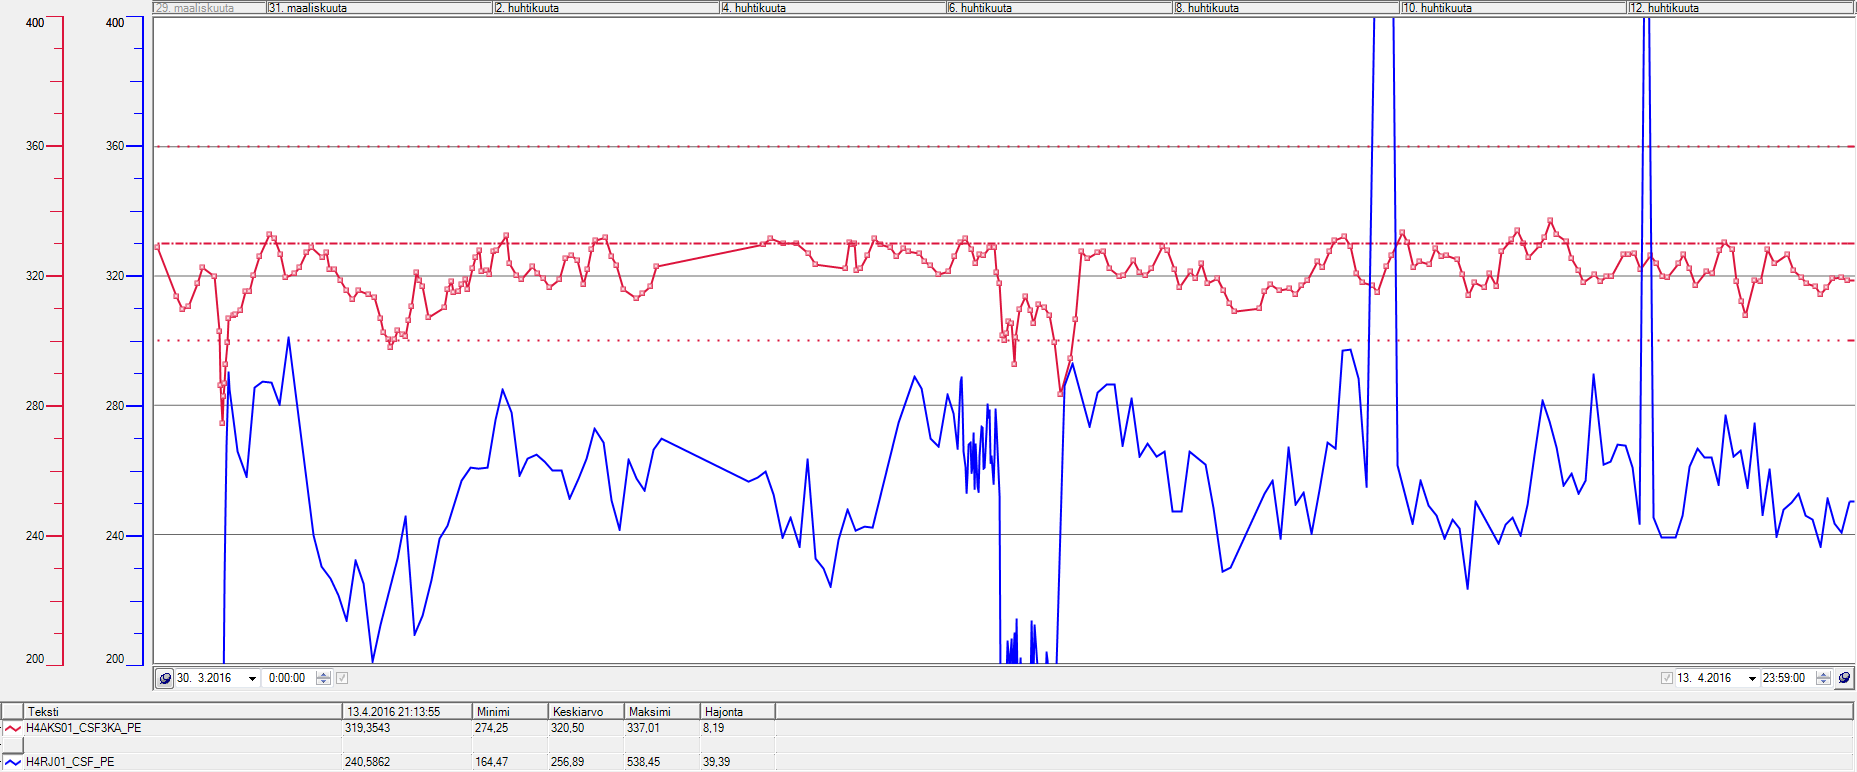This screenshot has width=1857, height=772.
Task: Click maximum value 337,01 cell
Action: tap(662, 728)
